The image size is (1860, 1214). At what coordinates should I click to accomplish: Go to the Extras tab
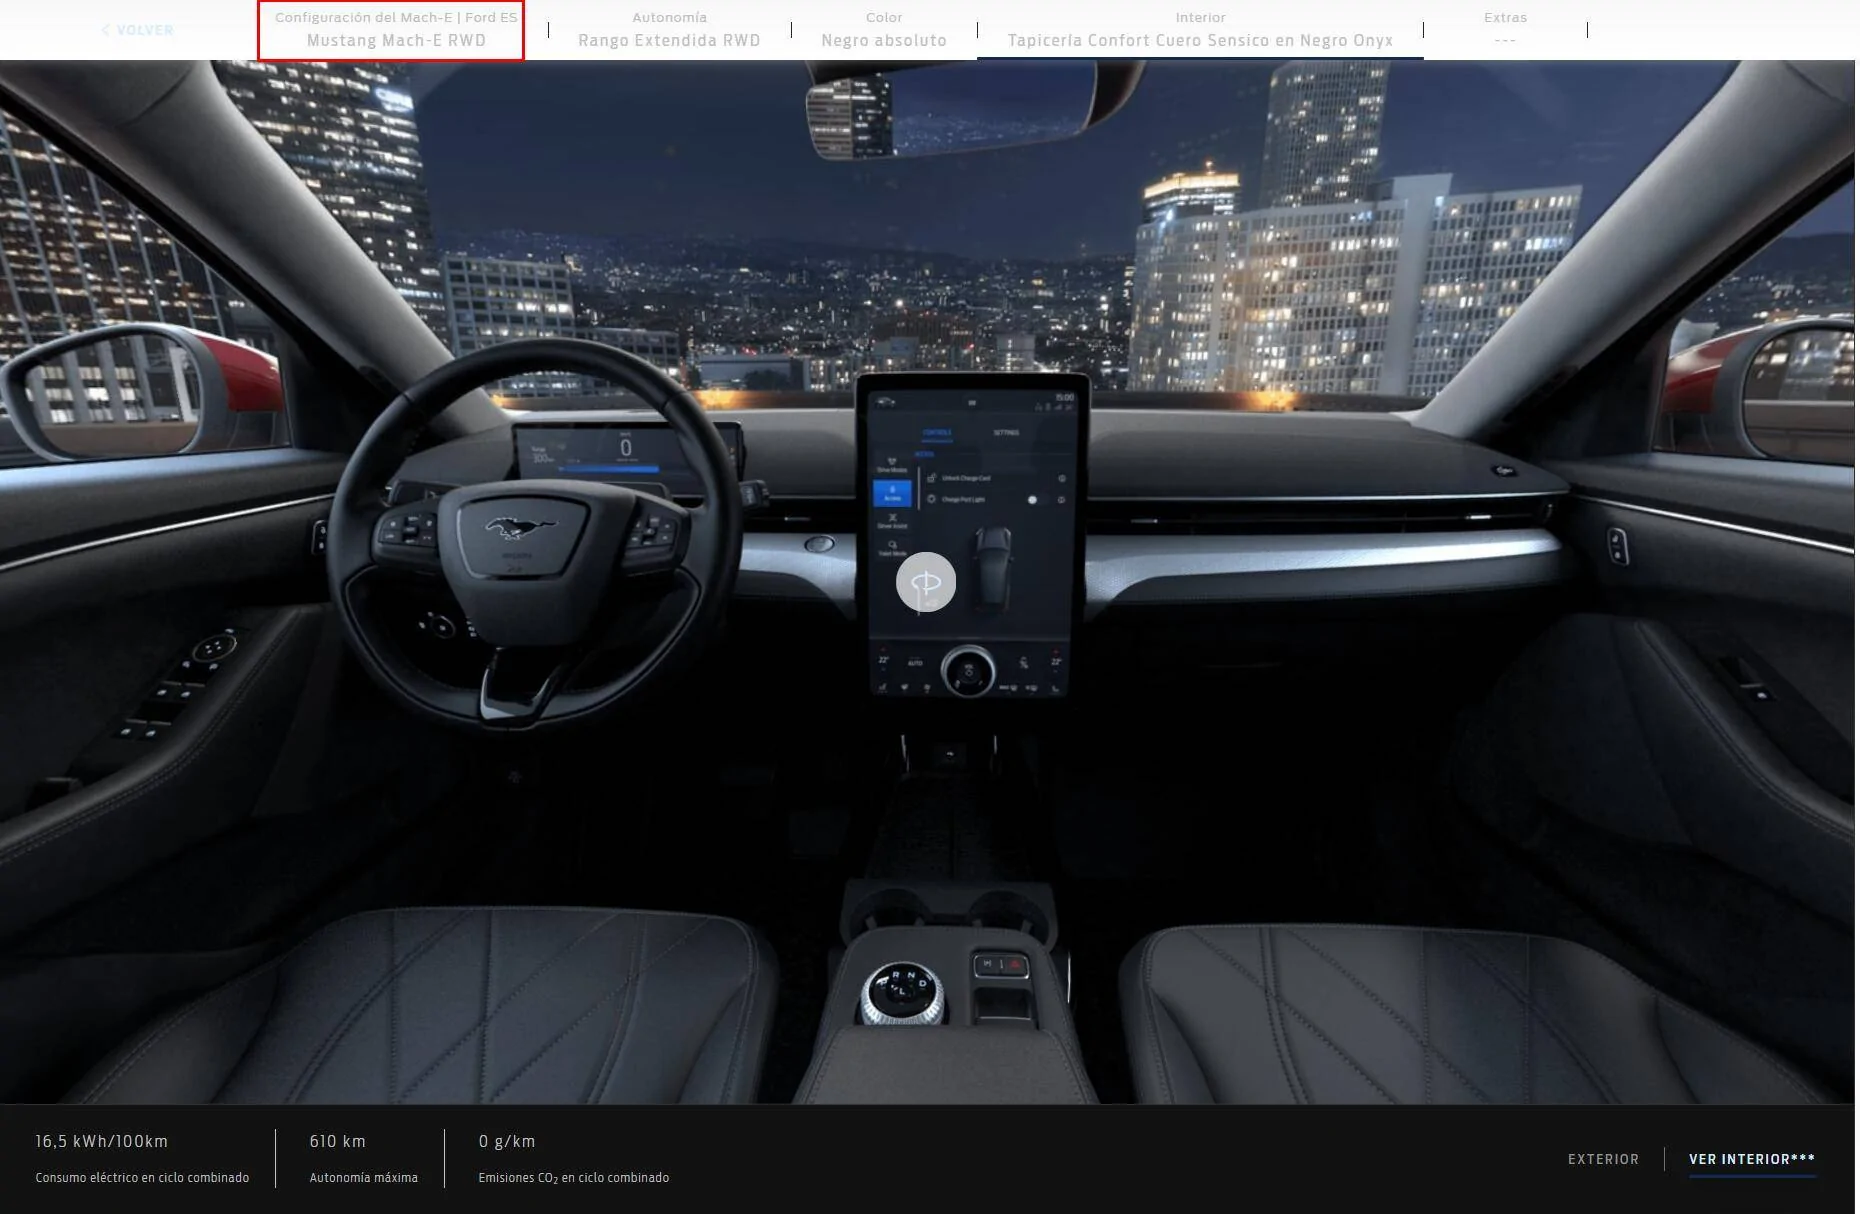(x=1505, y=30)
